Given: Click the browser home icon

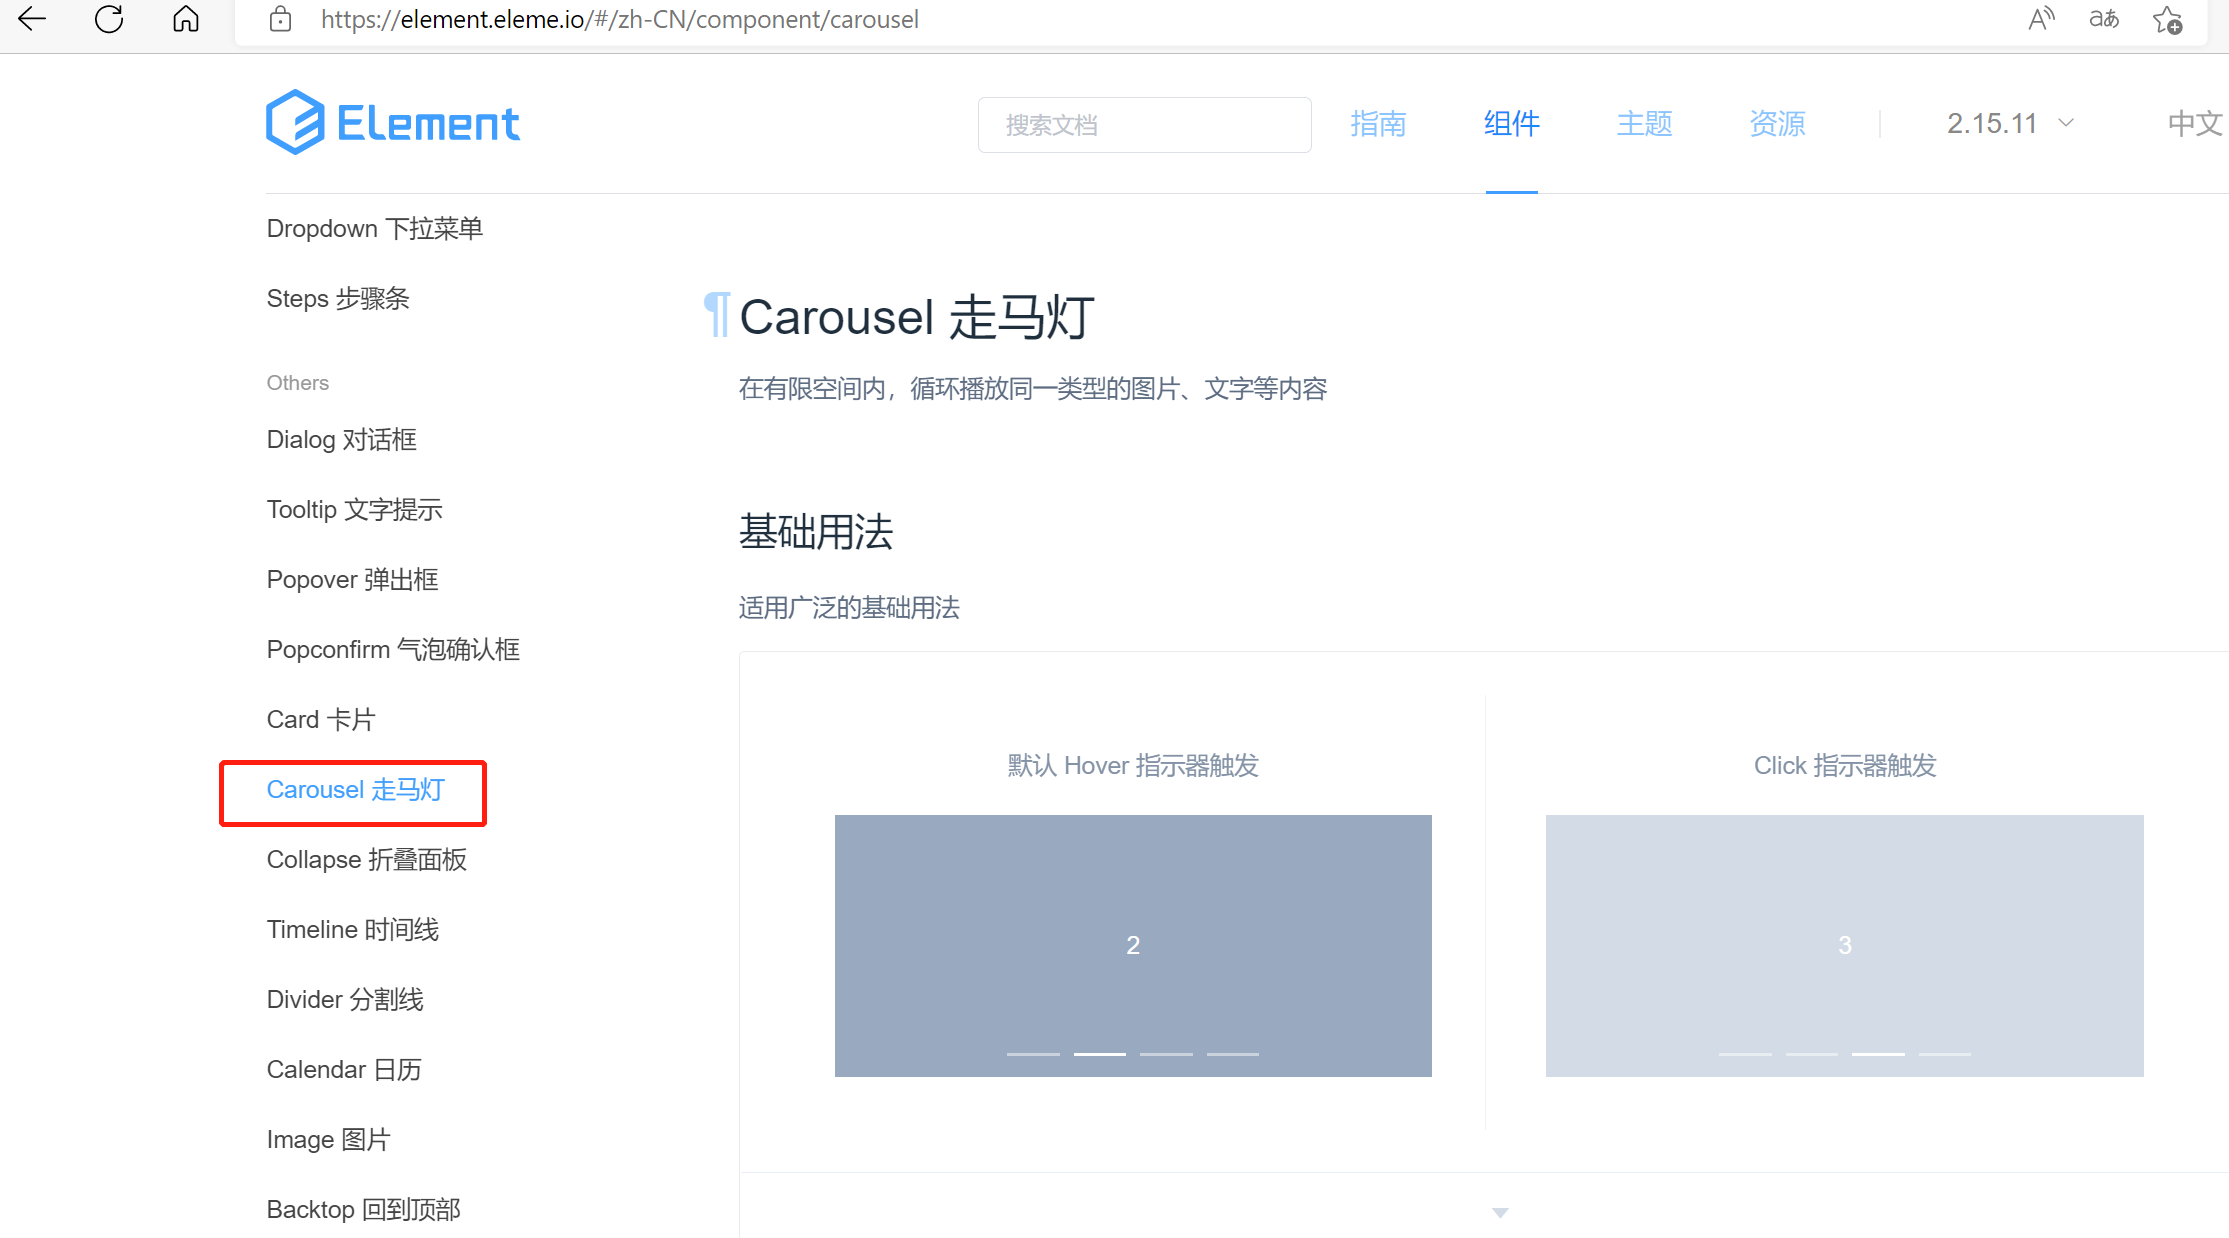Looking at the screenshot, I should (x=186, y=19).
